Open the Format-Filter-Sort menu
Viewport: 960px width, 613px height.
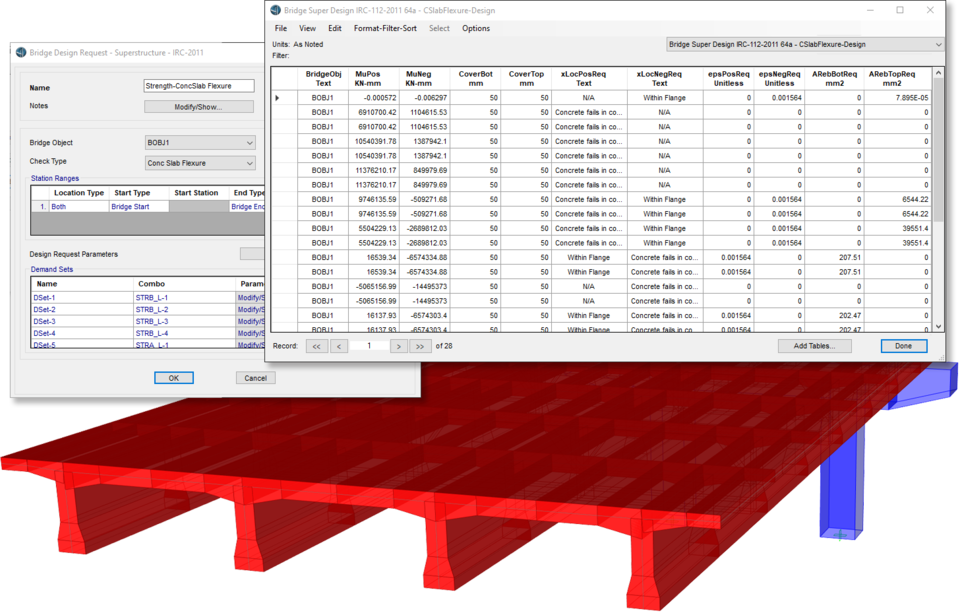coord(385,28)
